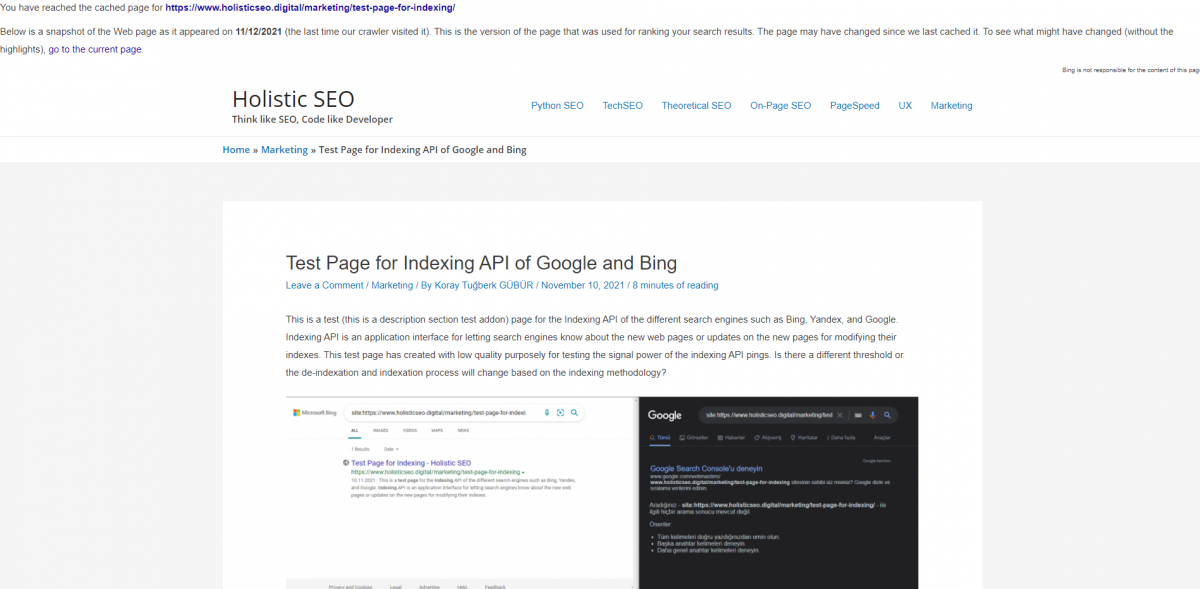Screen dimensions: 1200x589
Task: Click the article heading 'Test Page for Indexing API of Google and Bing'
Action: tap(481, 263)
